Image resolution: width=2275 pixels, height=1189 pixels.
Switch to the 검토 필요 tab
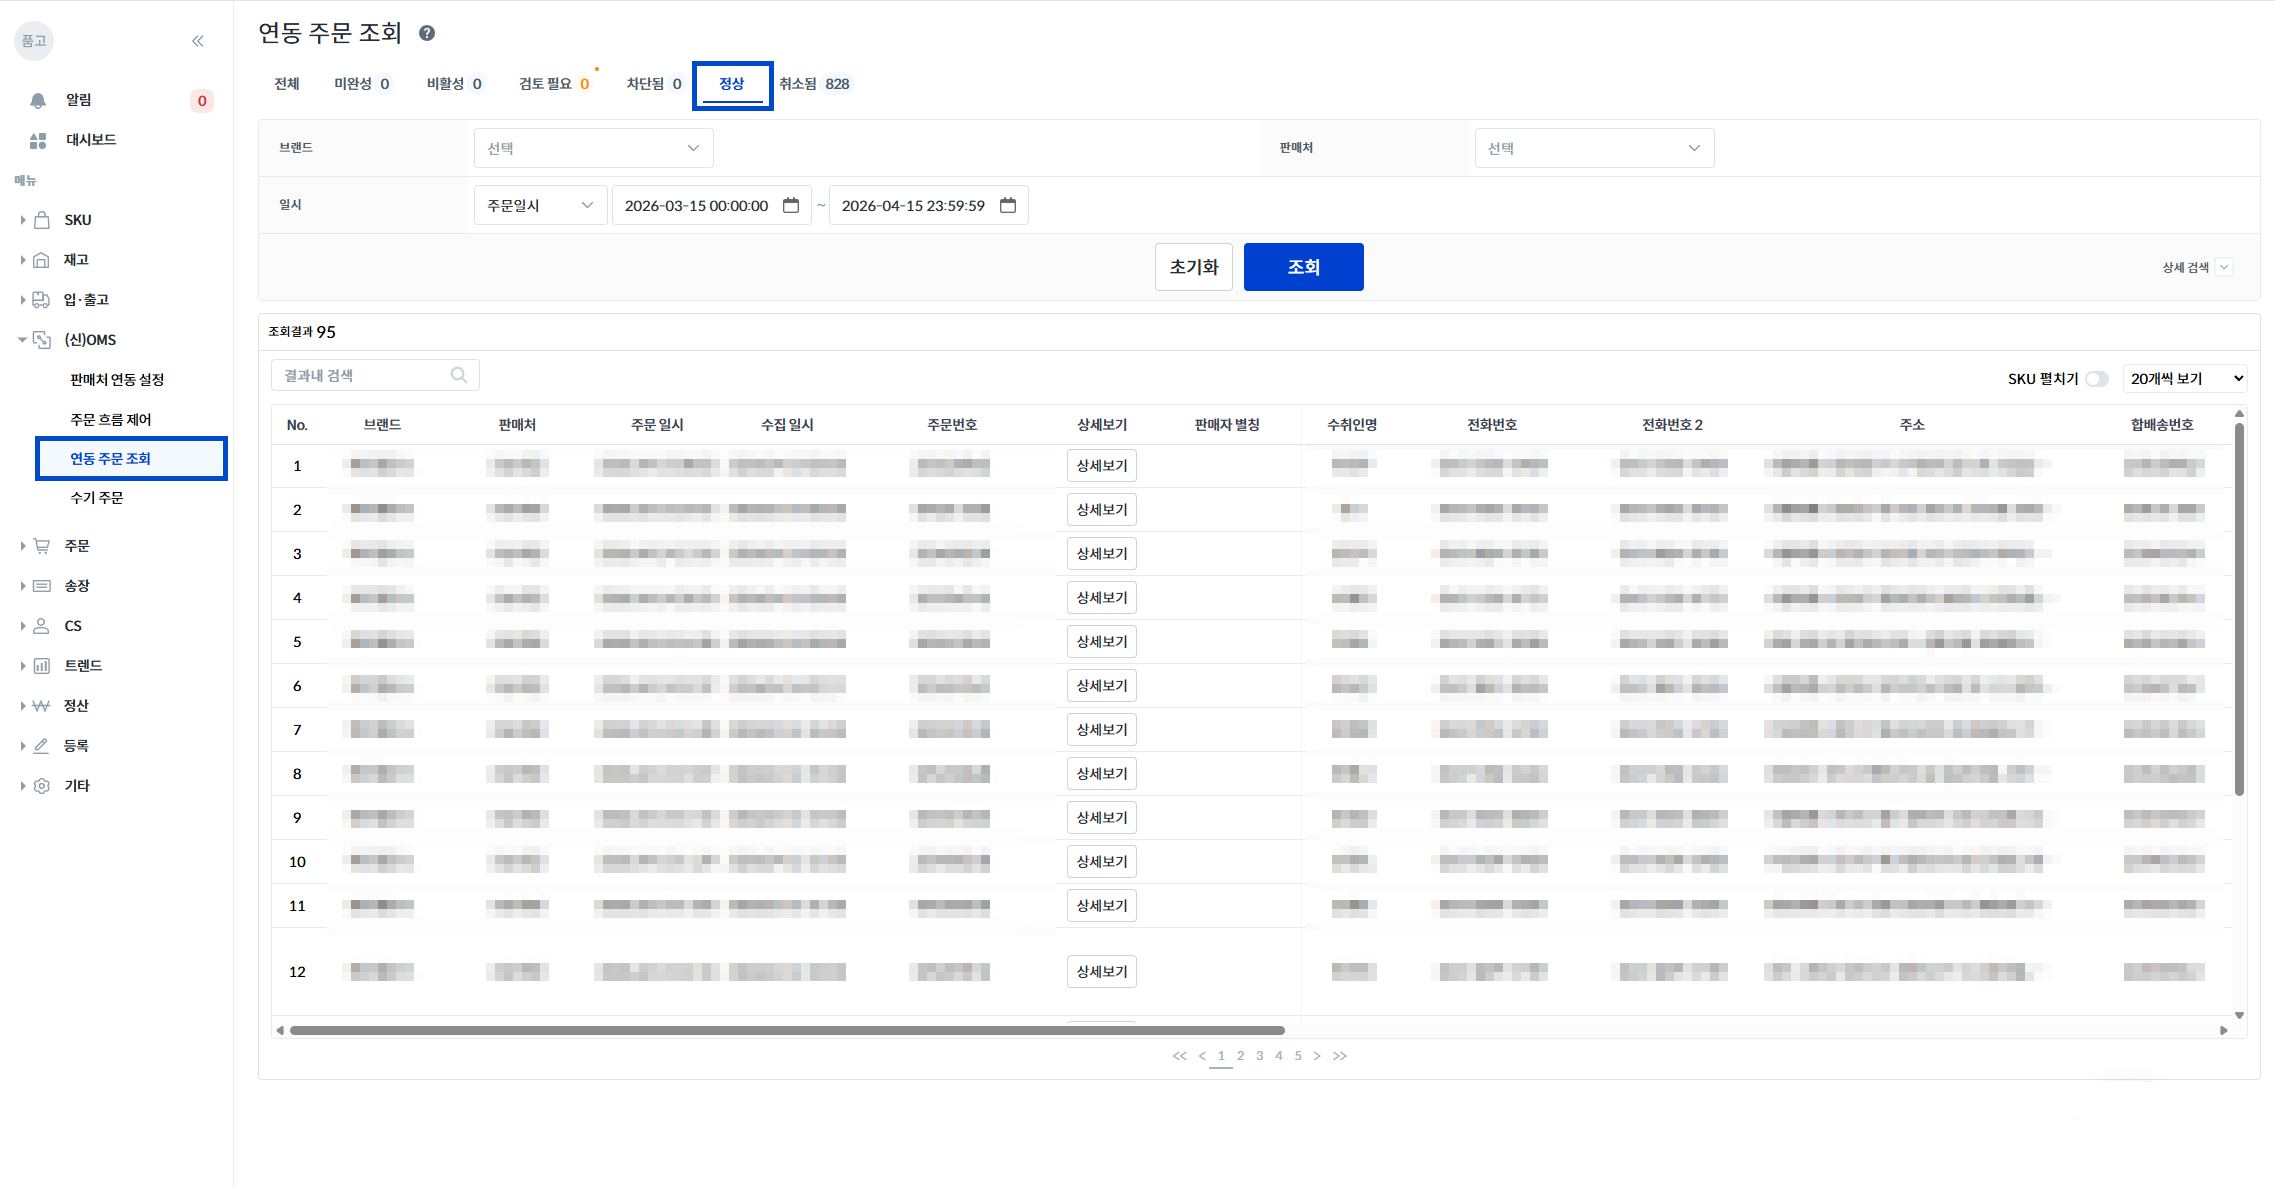pyautogui.click(x=553, y=84)
